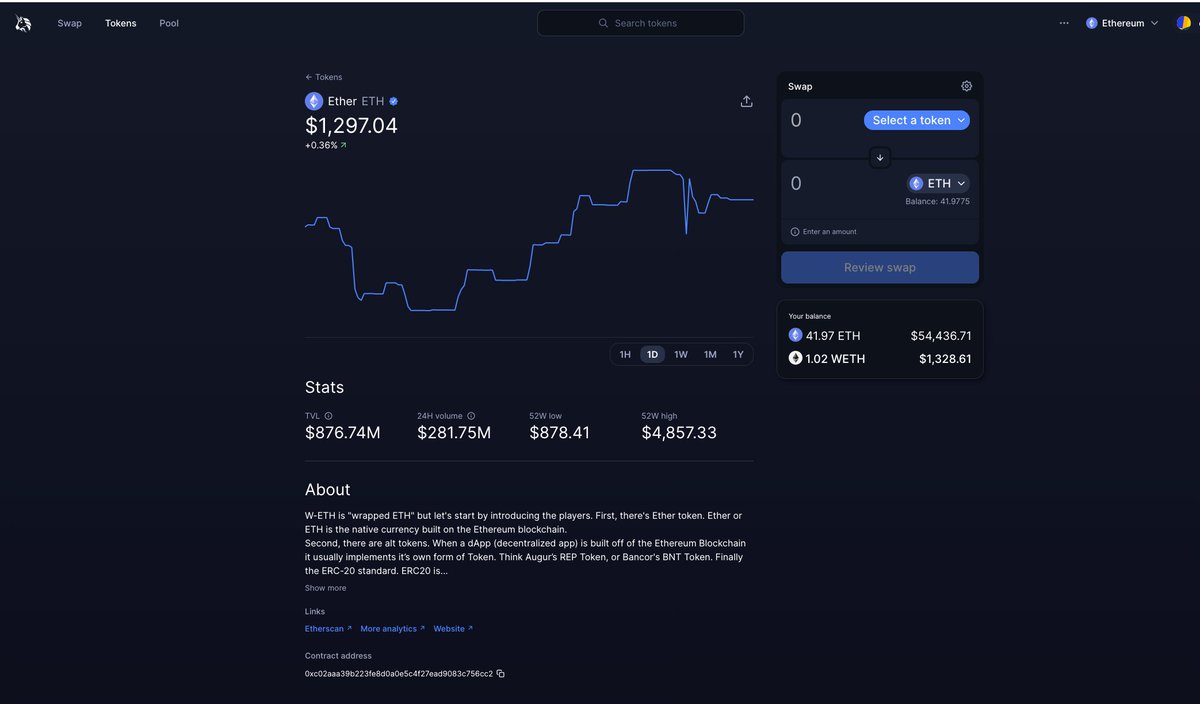The image size is (1200, 704).
Task: Open the Pool page in navigation
Action: pyautogui.click(x=169, y=23)
